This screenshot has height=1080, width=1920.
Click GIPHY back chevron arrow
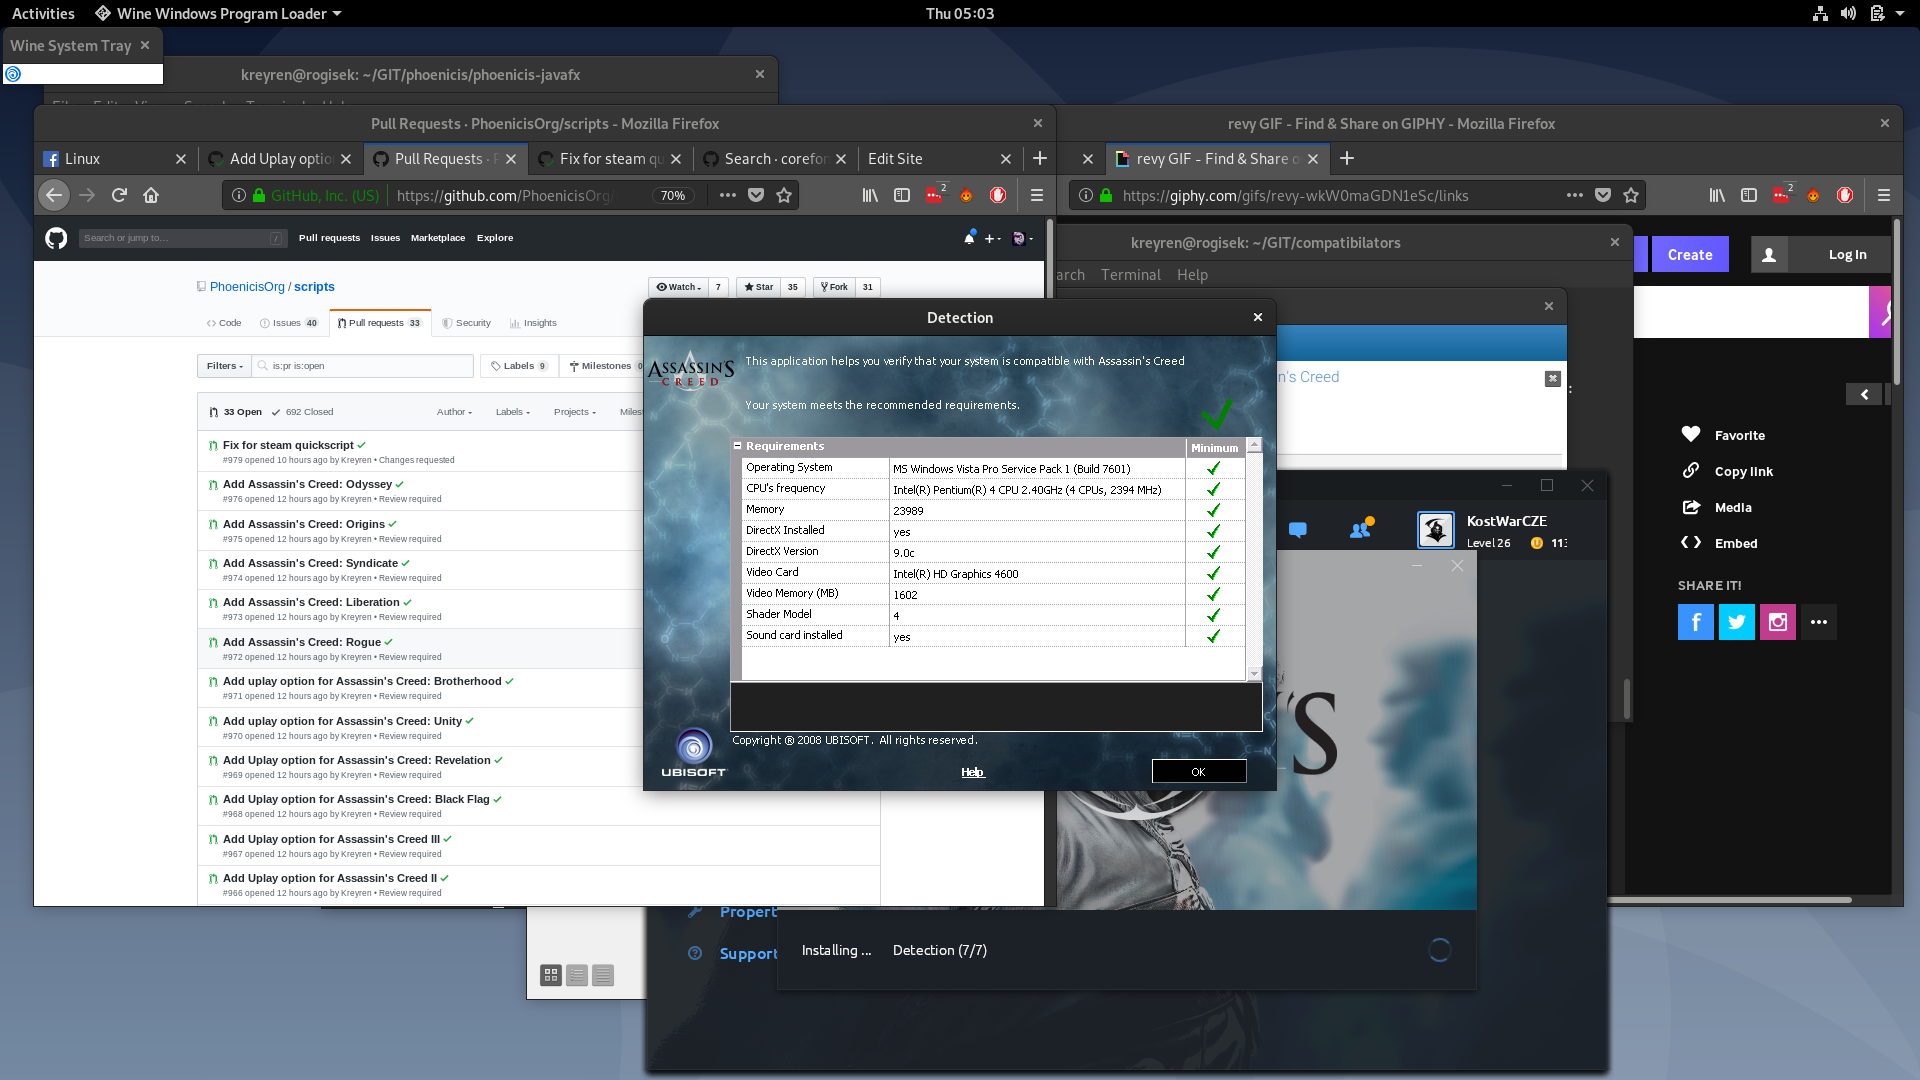click(x=1864, y=394)
